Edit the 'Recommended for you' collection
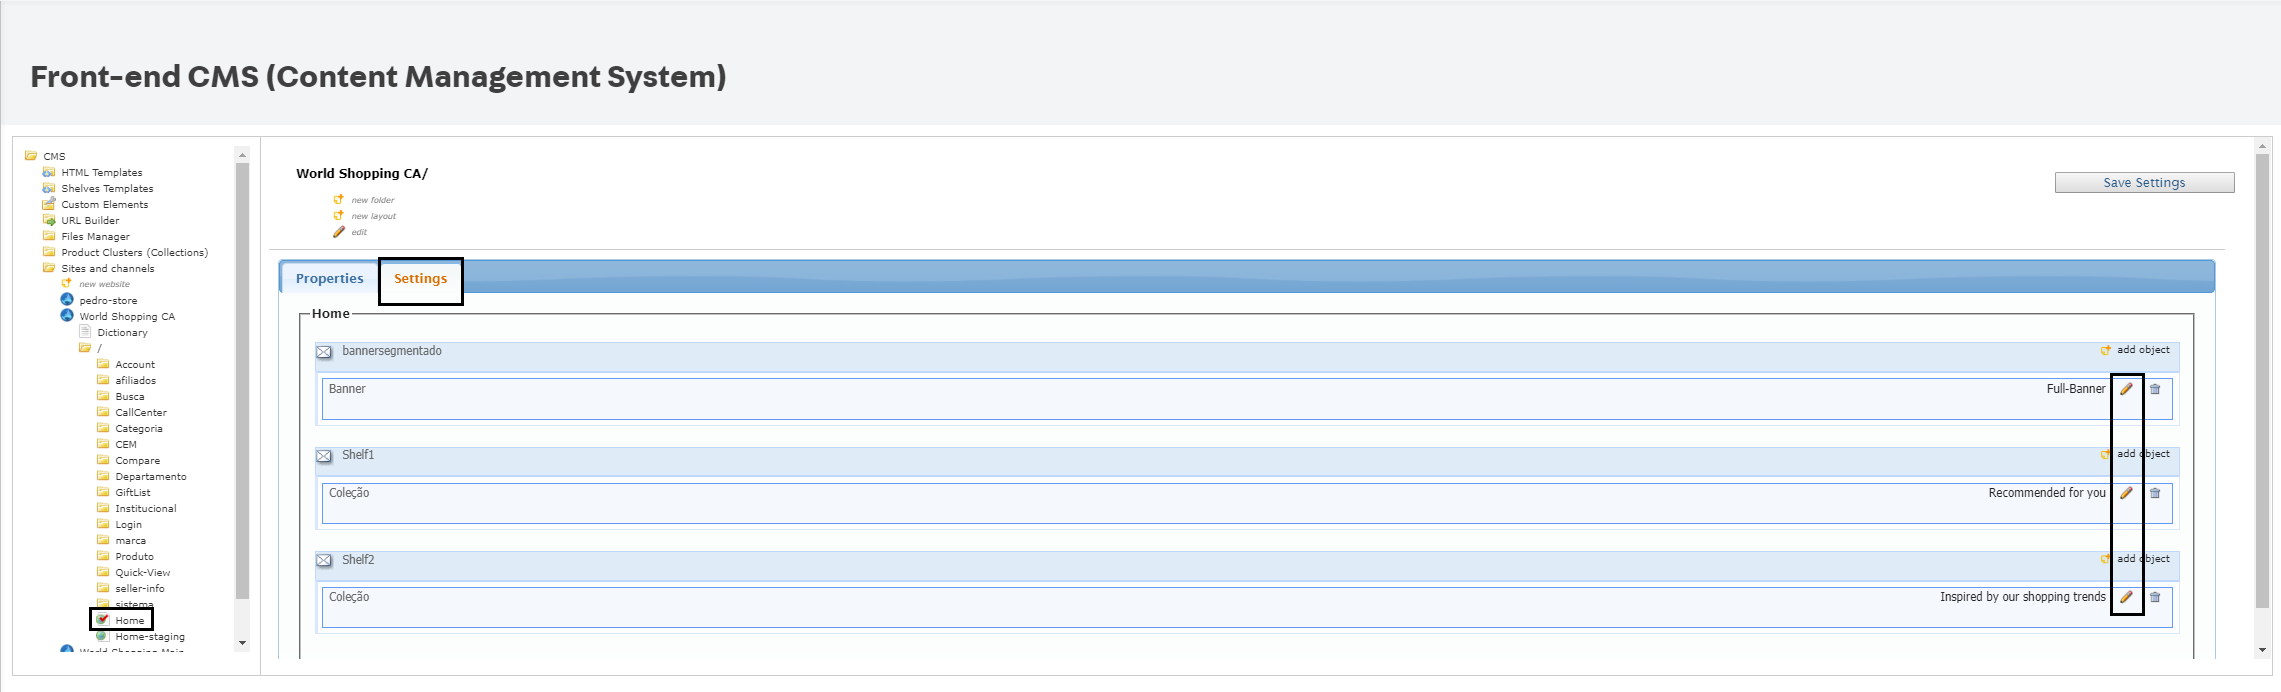Image resolution: width=2281 pixels, height=692 pixels. pos(2126,493)
